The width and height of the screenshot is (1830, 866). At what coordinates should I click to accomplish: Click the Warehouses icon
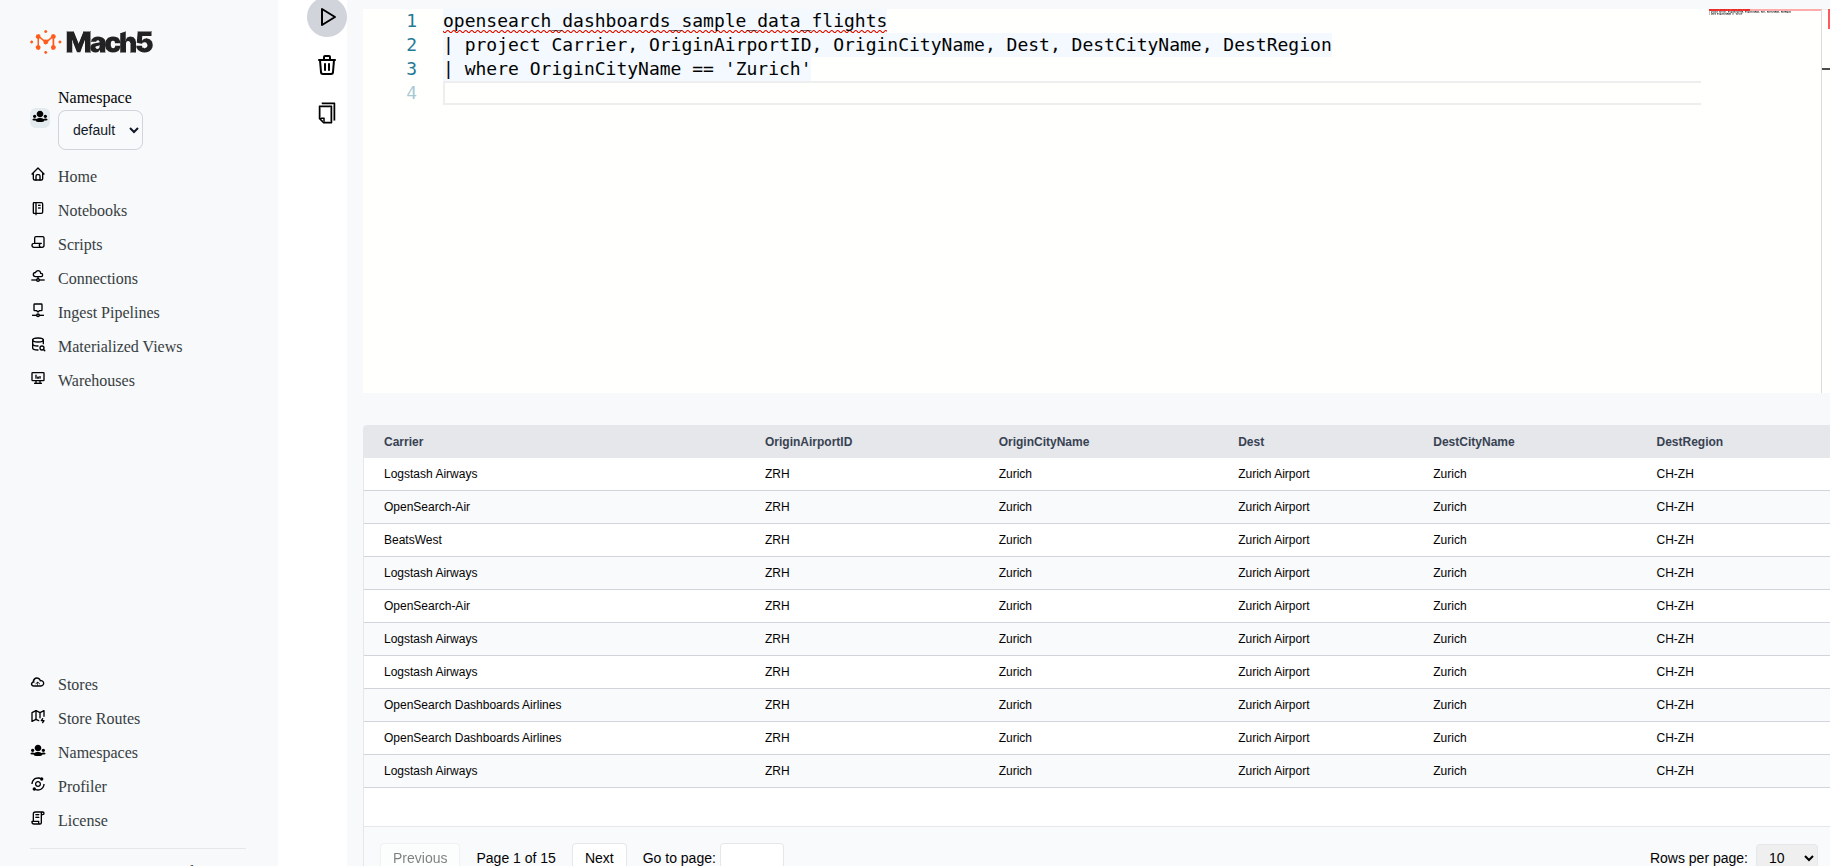[x=38, y=379]
